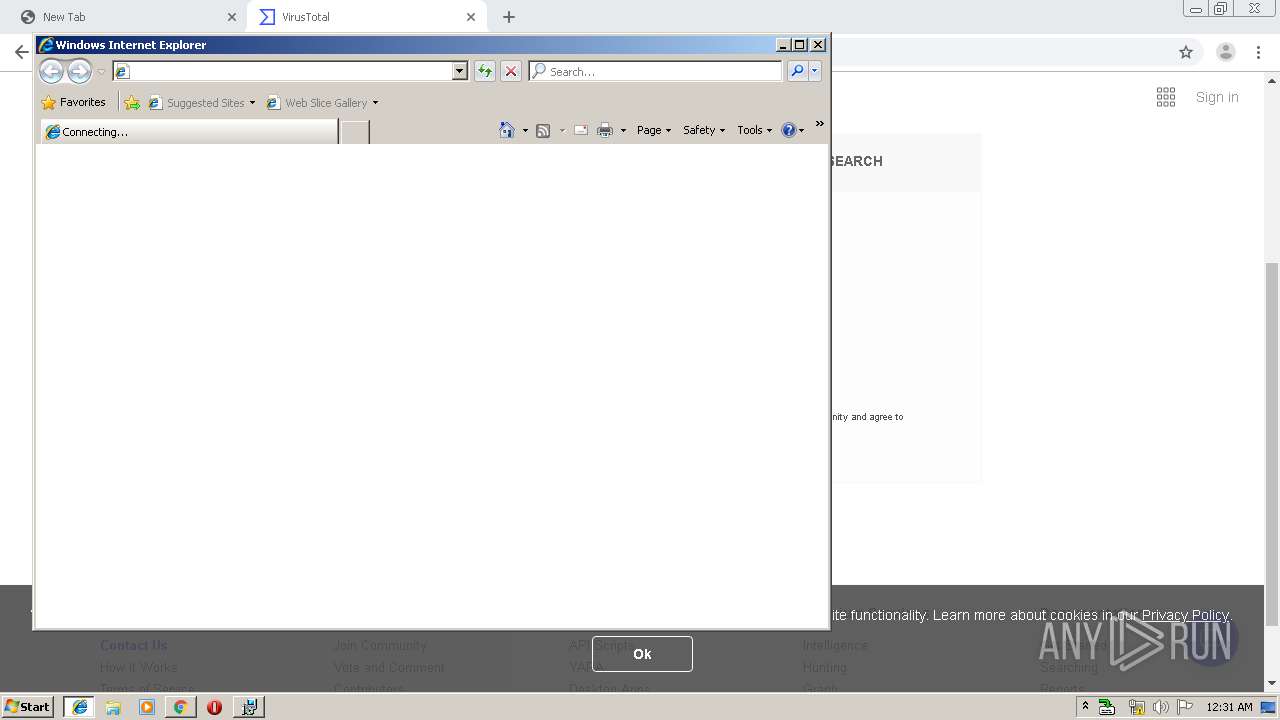
Task: Go back in Chrome
Action: [21, 52]
